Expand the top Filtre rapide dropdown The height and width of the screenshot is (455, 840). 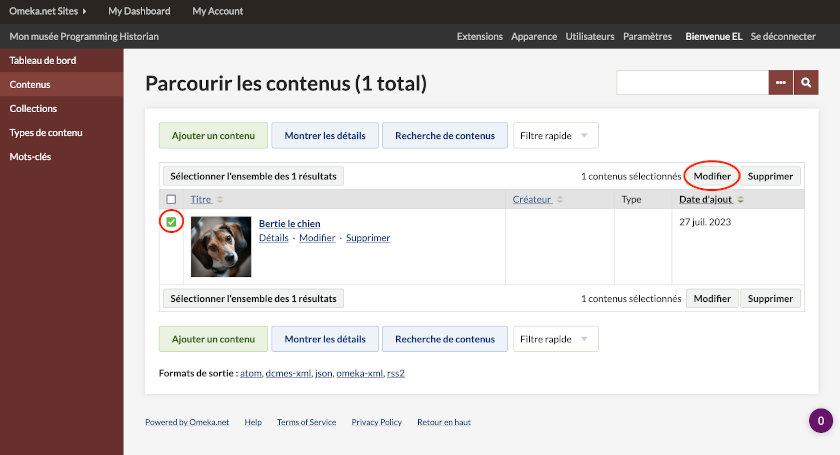click(555, 136)
